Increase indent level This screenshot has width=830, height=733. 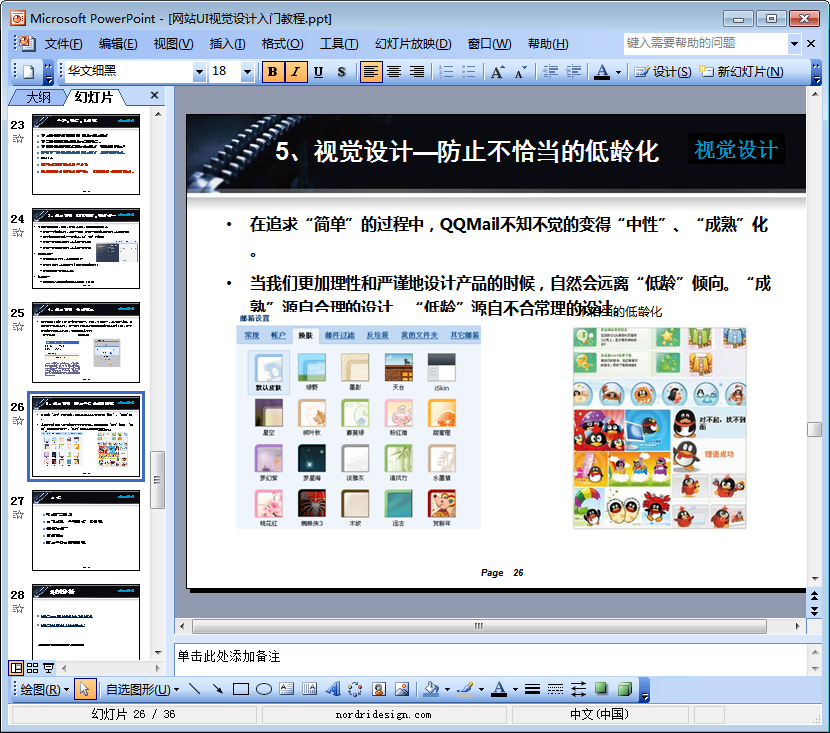[573, 71]
